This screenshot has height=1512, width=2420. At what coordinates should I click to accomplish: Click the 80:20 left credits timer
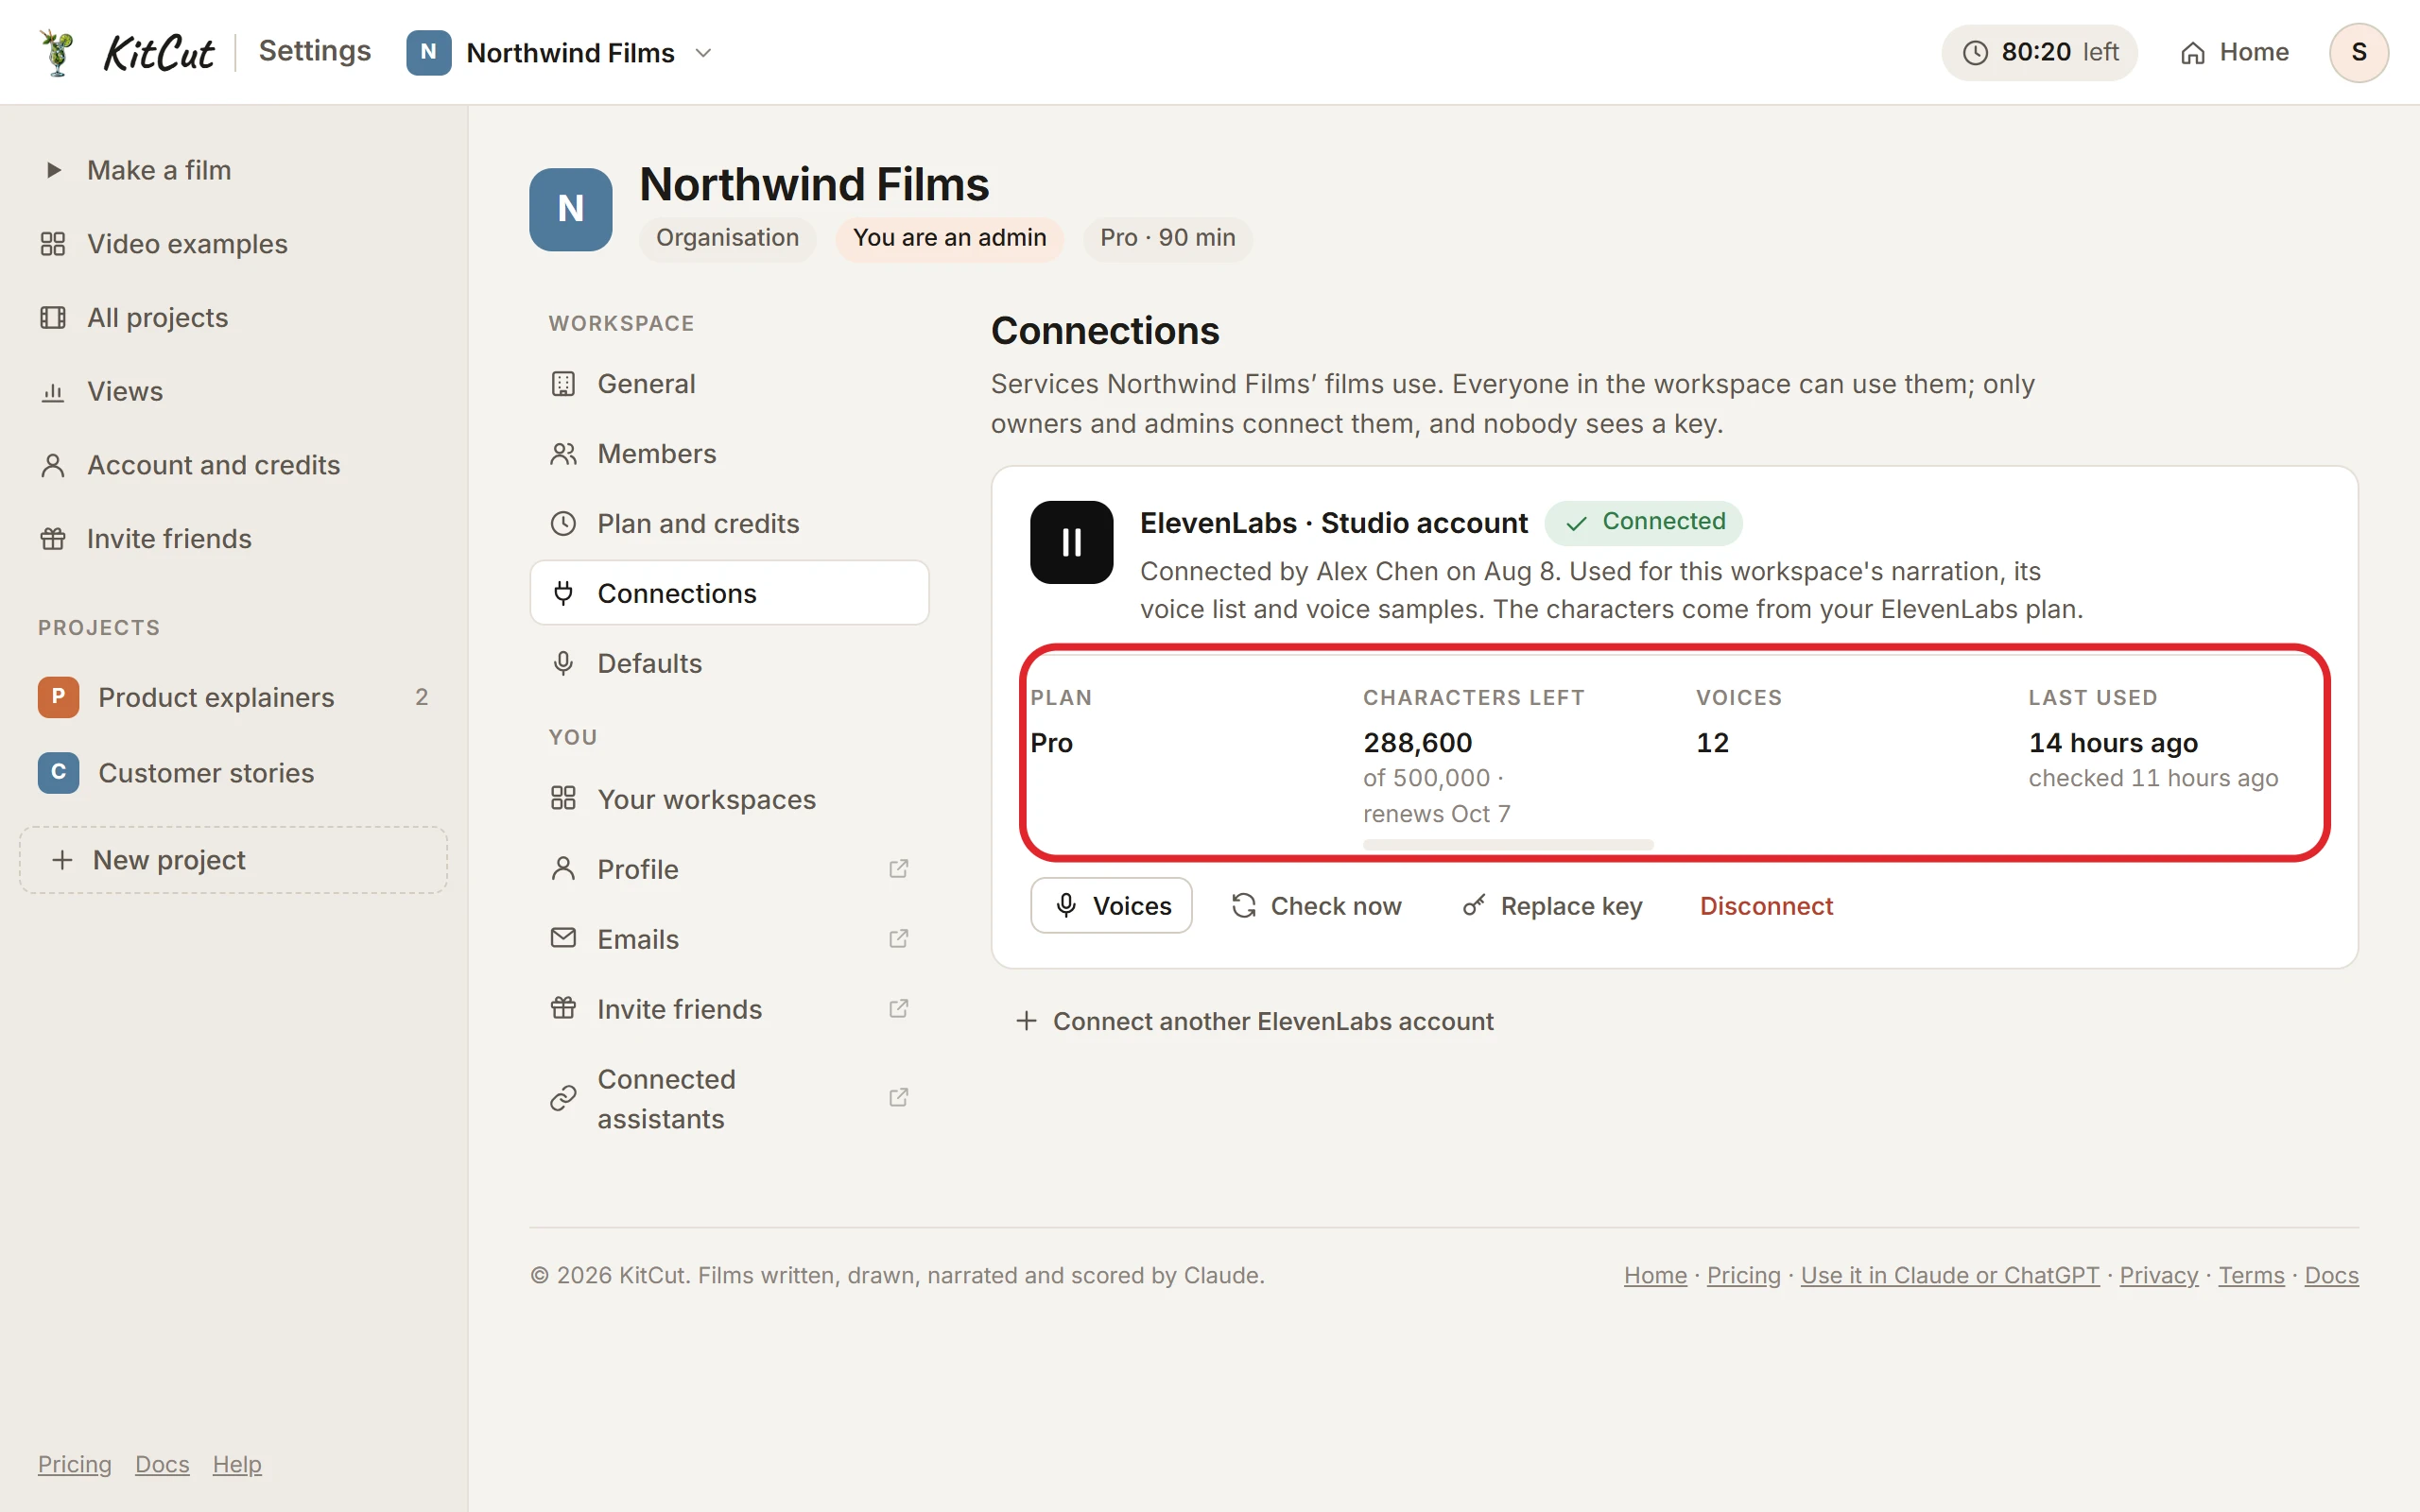(2039, 52)
